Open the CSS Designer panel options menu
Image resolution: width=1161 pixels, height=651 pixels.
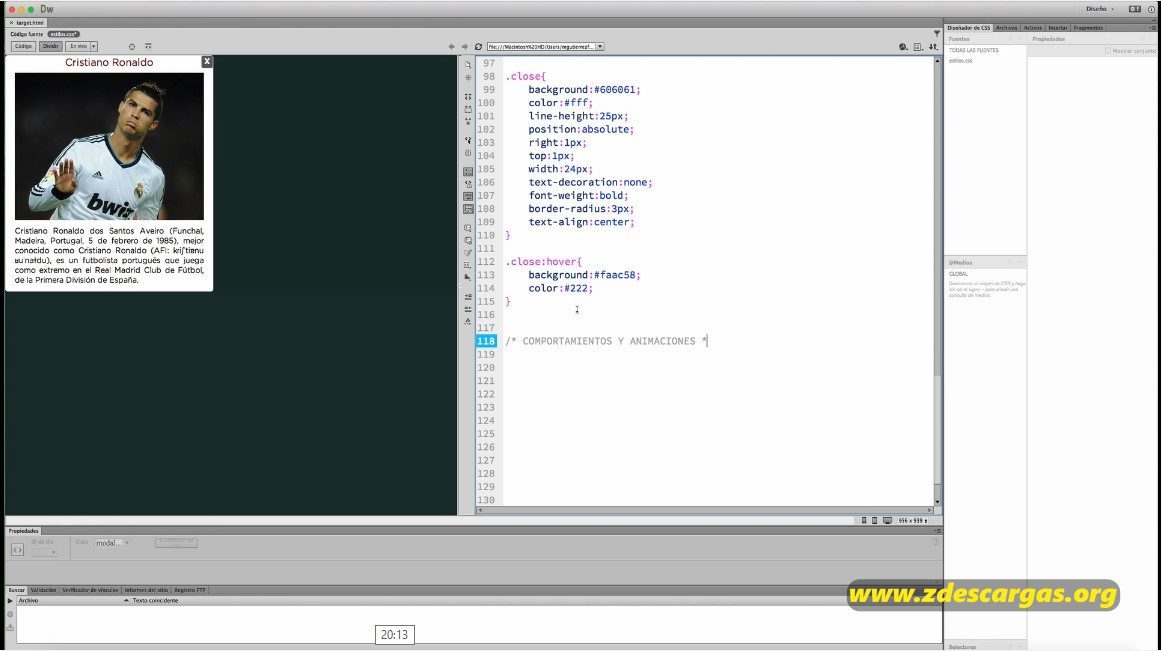click(1153, 27)
